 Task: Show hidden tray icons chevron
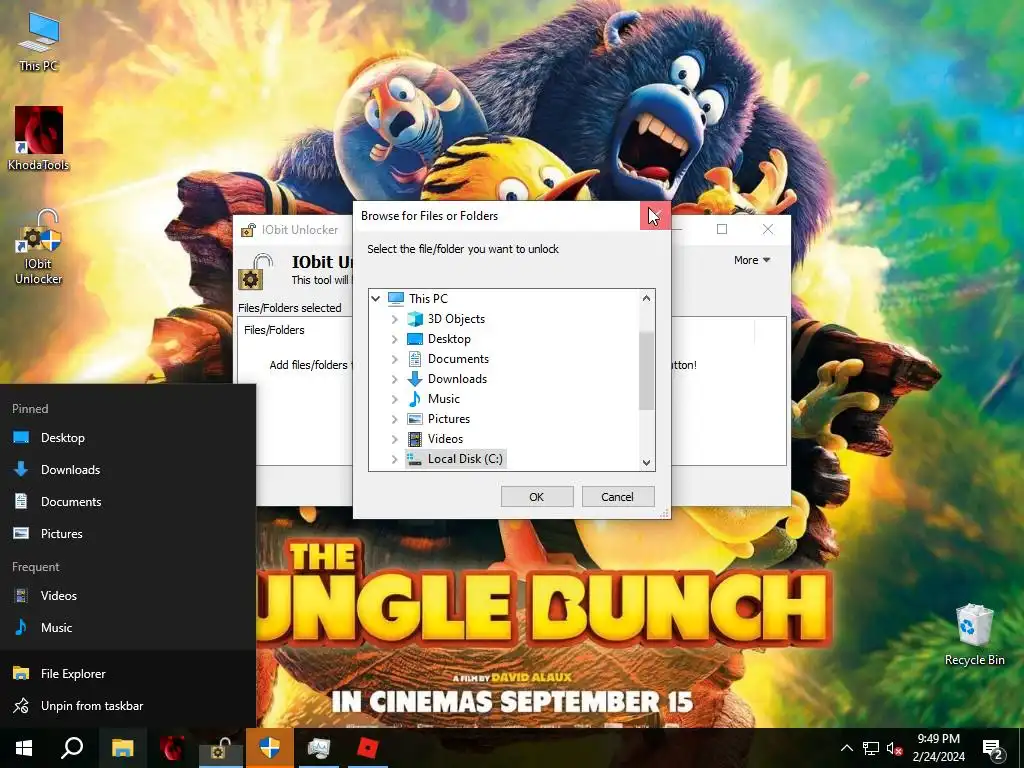coord(846,748)
